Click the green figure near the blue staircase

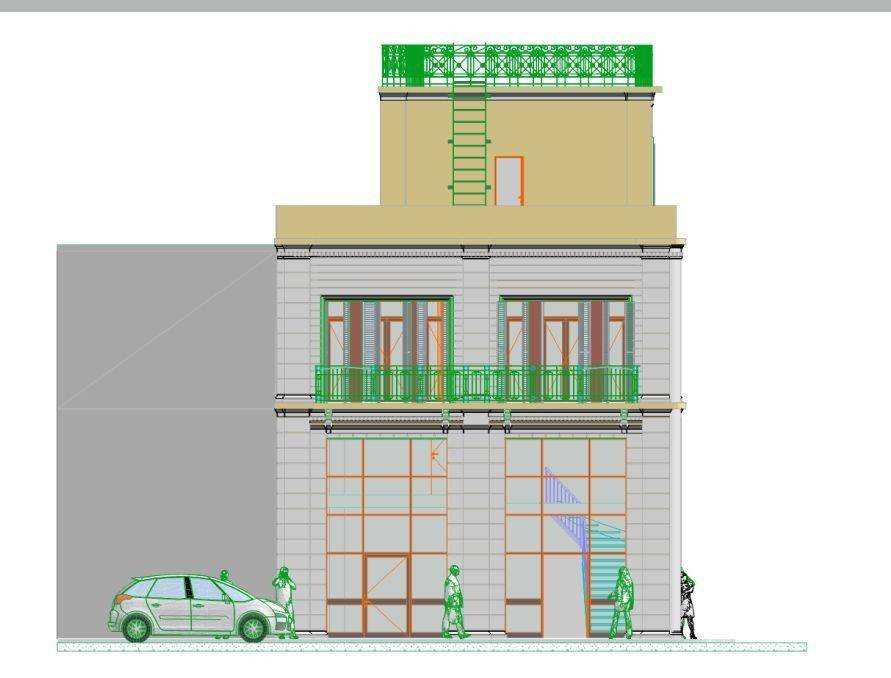coord(621,601)
